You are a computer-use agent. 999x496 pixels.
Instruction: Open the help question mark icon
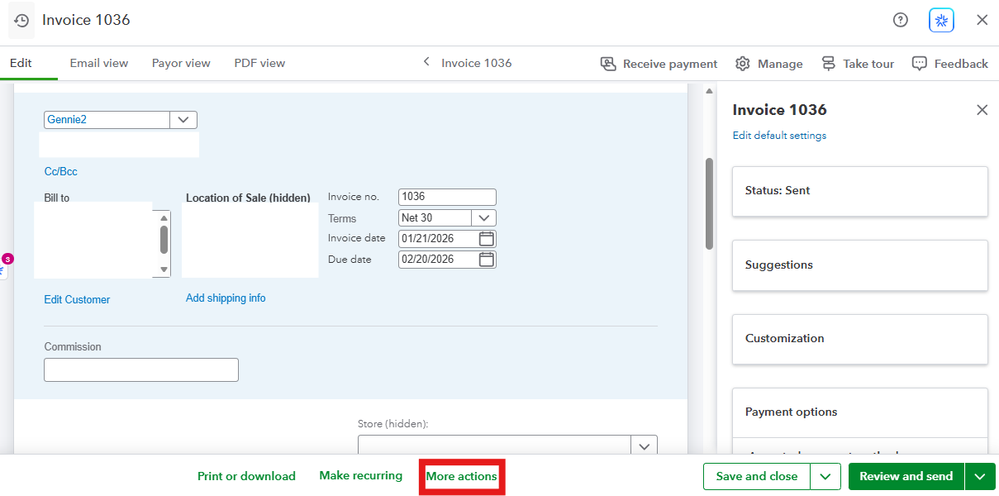coord(900,20)
